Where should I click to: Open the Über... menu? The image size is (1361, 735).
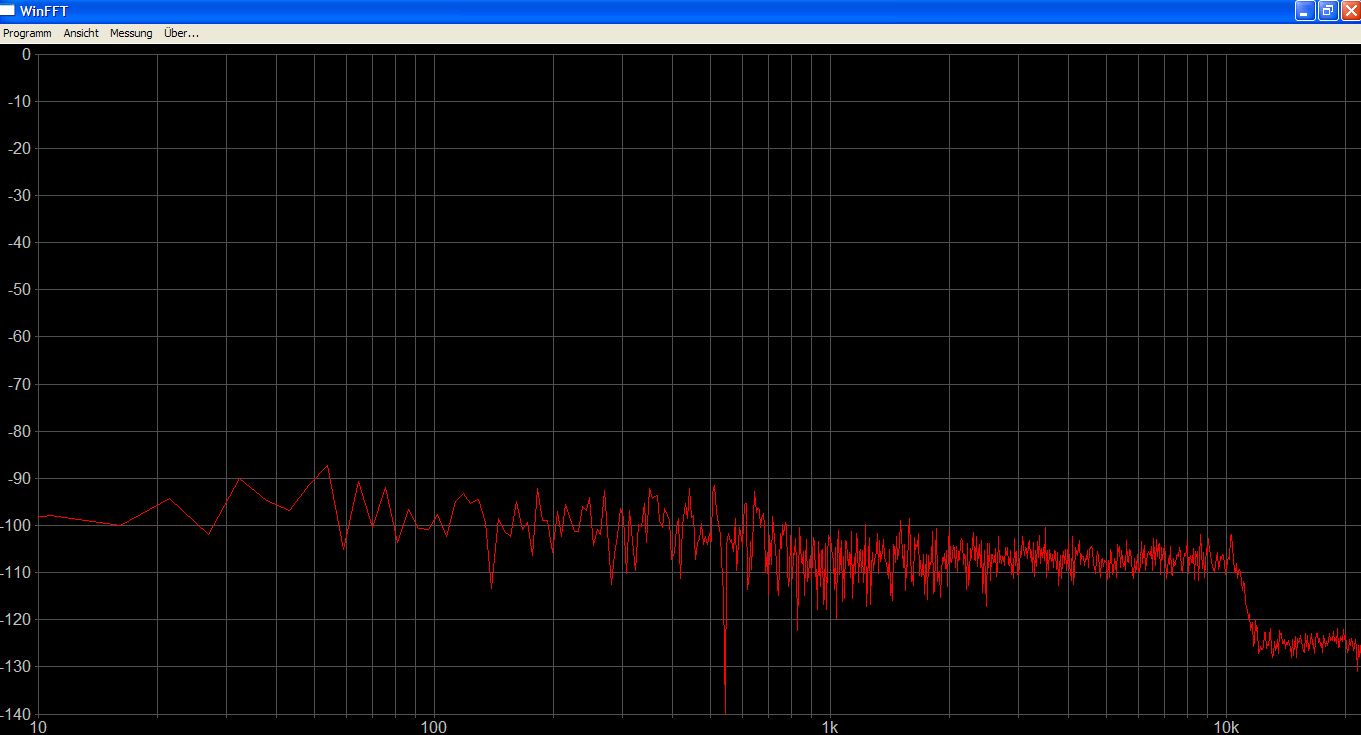click(181, 33)
